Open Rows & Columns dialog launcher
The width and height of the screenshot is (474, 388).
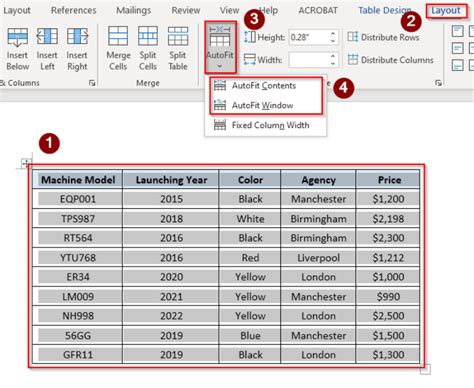(92, 83)
